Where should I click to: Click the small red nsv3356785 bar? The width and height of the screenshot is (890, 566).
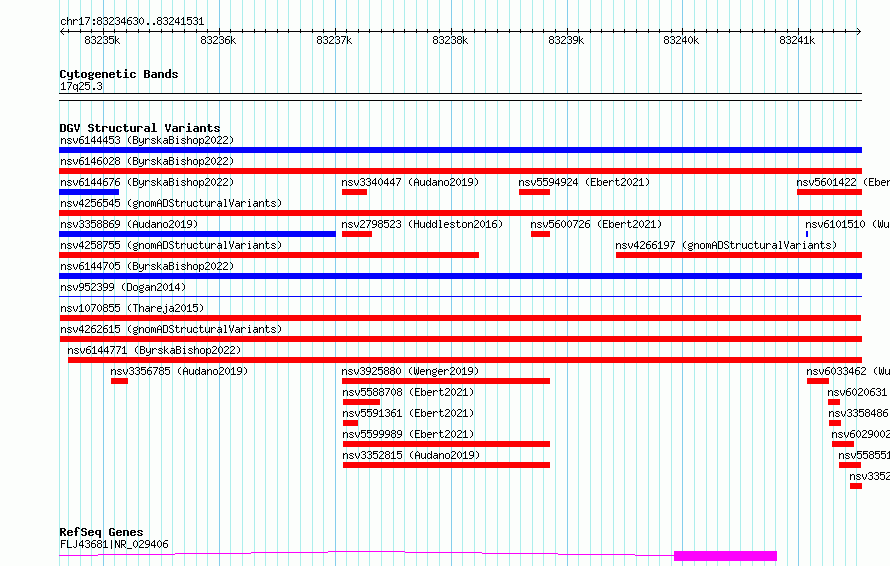point(119,381)
